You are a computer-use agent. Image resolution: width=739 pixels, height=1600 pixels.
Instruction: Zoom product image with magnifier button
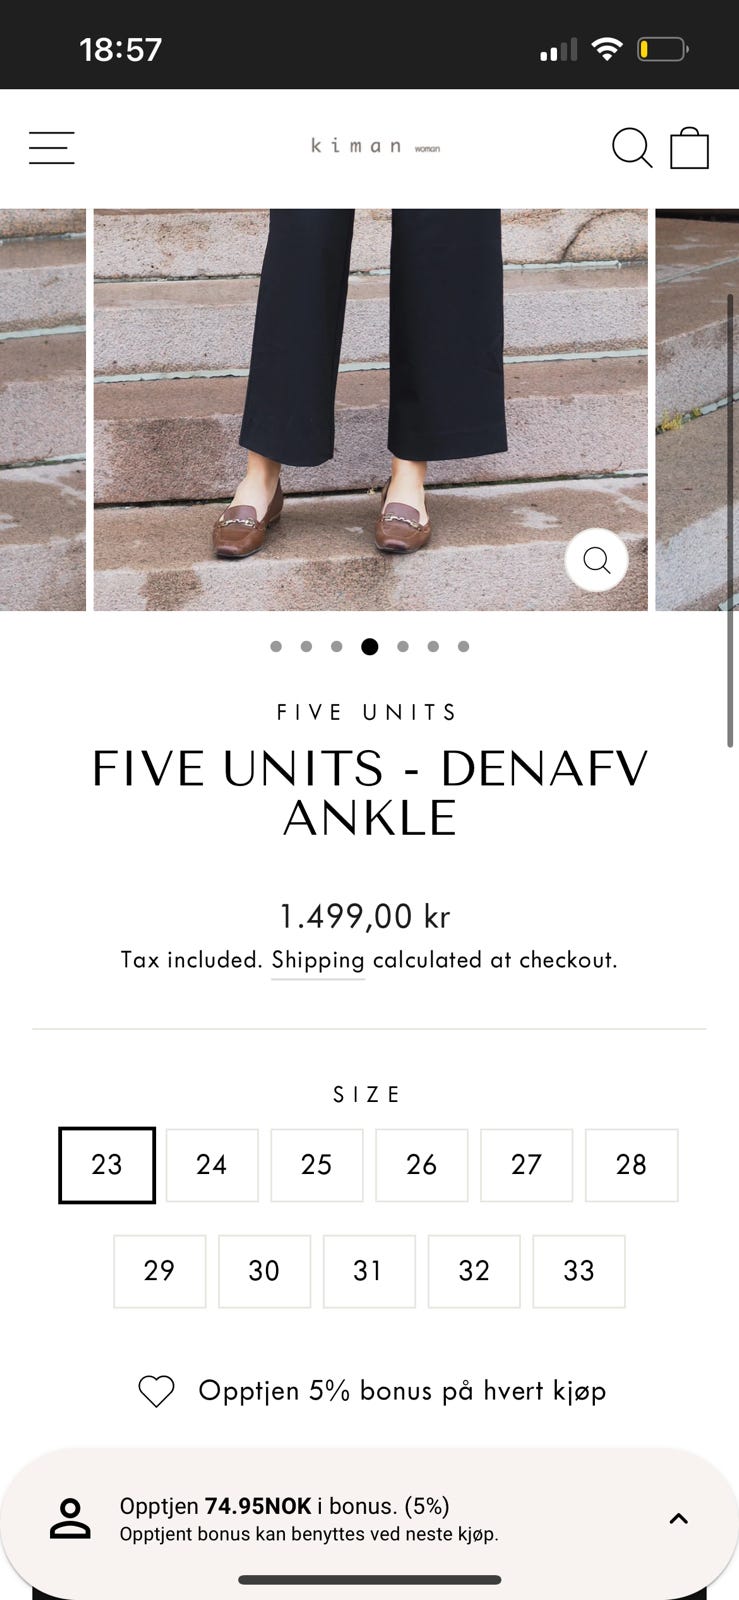[597, 560]
